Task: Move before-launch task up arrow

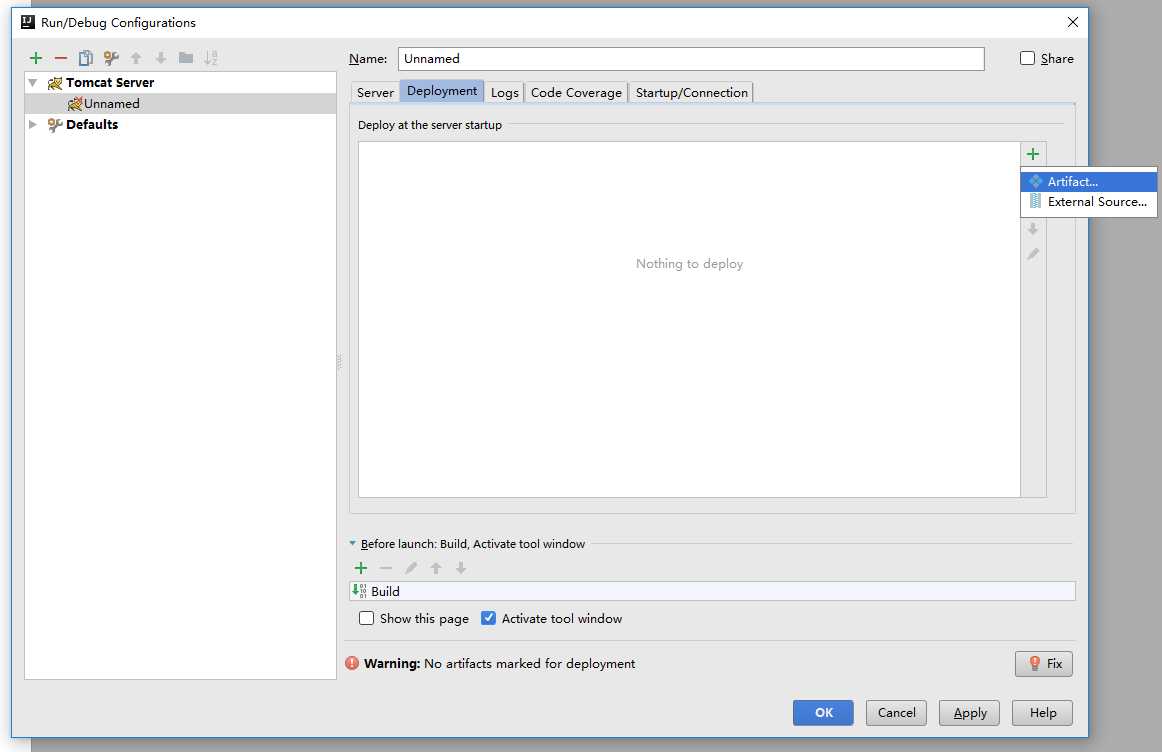Action: point(436,568)
